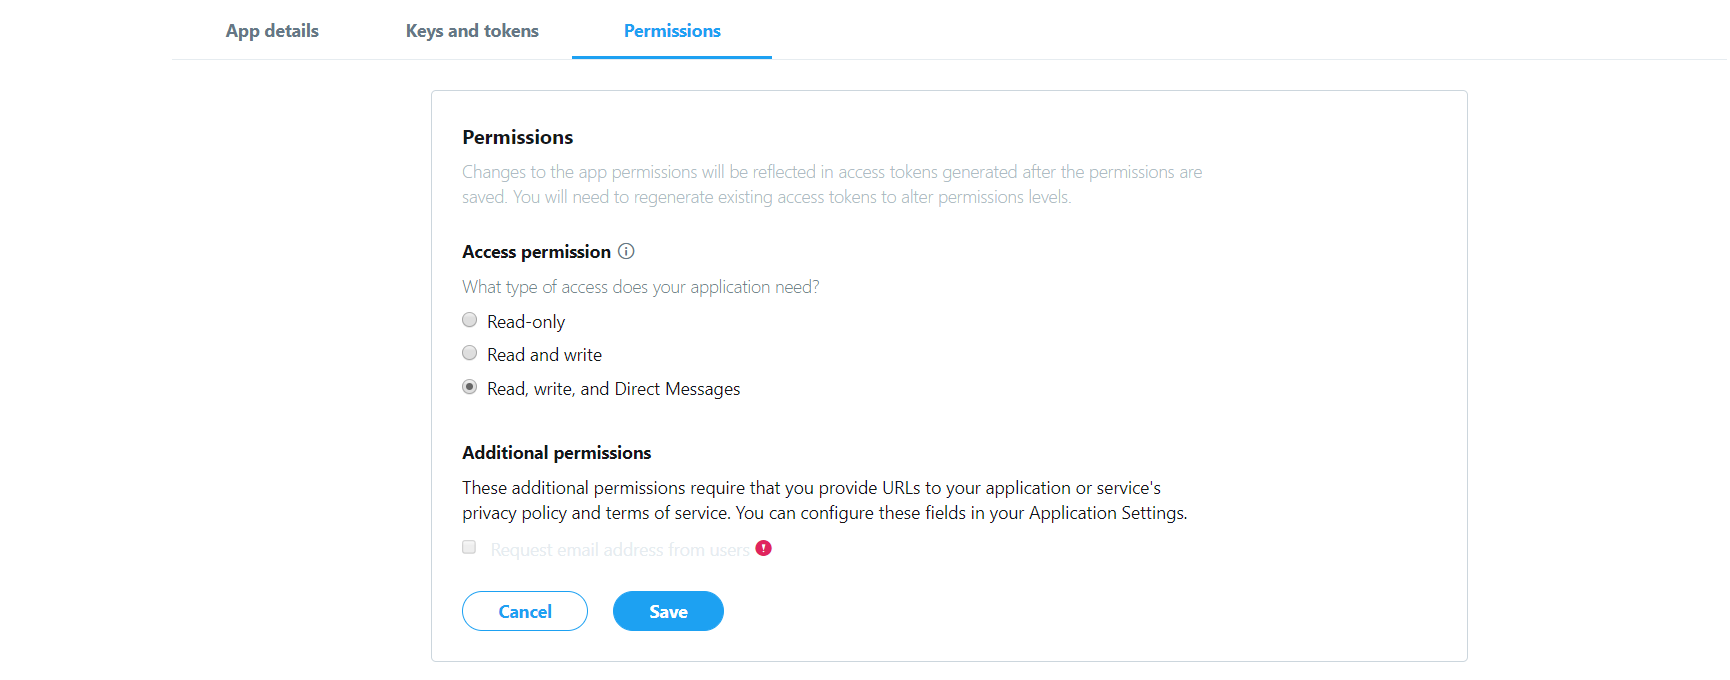The width and height of the screenshot is (1730, 680).
Task: Click the Additional permissions heading
Action: point(556,453)
